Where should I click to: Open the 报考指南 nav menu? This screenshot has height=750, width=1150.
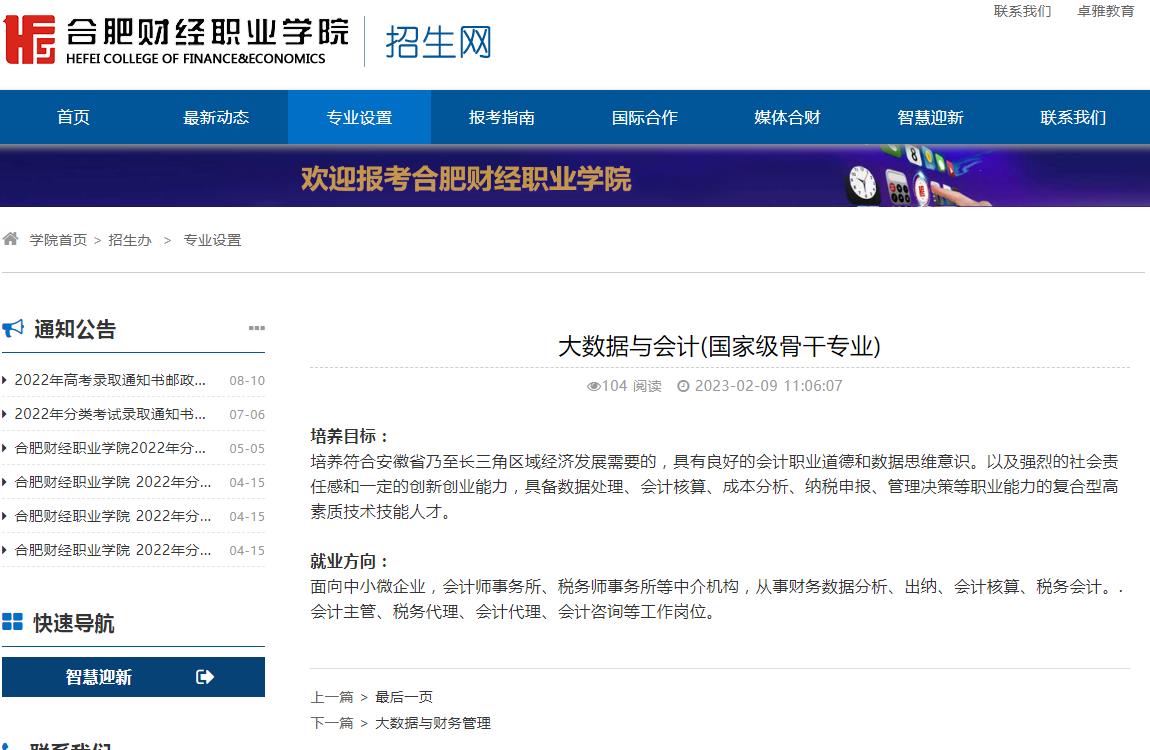click(502, 117)
